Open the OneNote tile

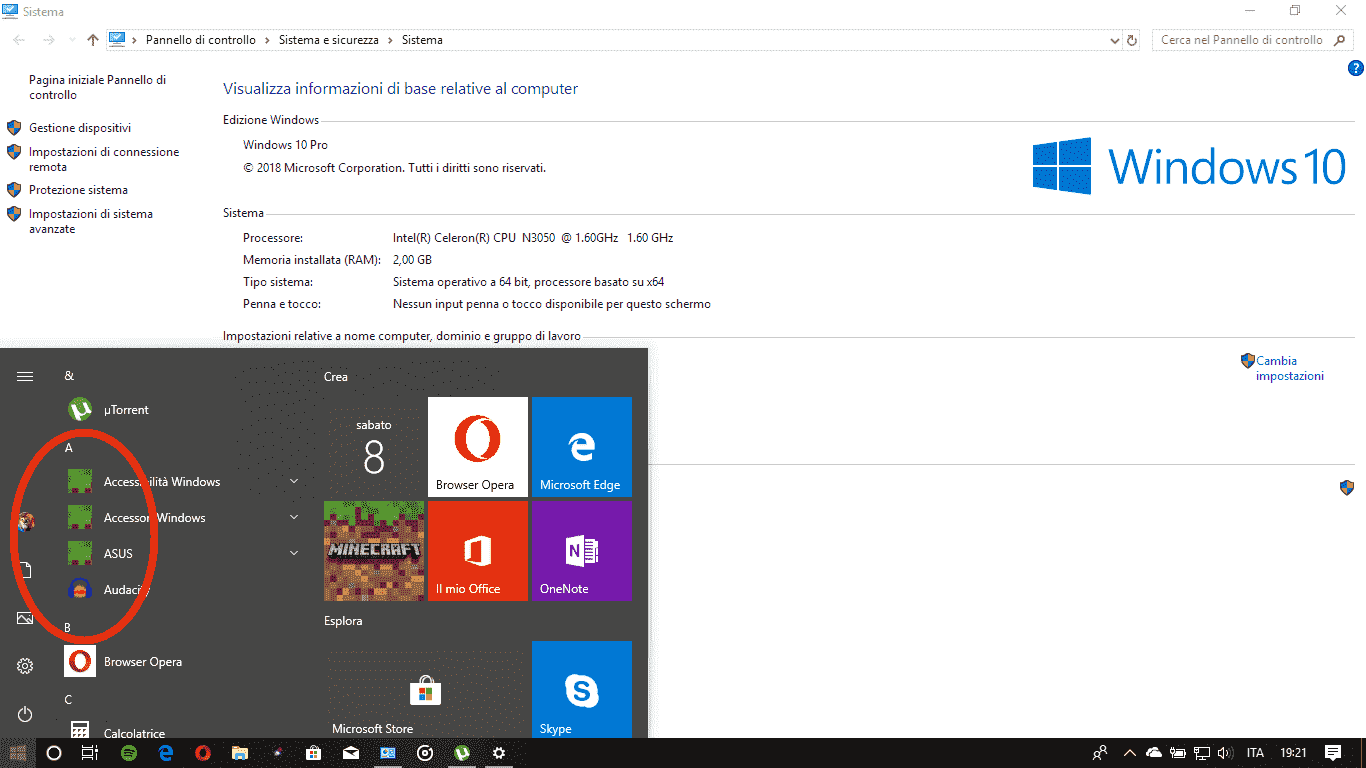[581, 551]
